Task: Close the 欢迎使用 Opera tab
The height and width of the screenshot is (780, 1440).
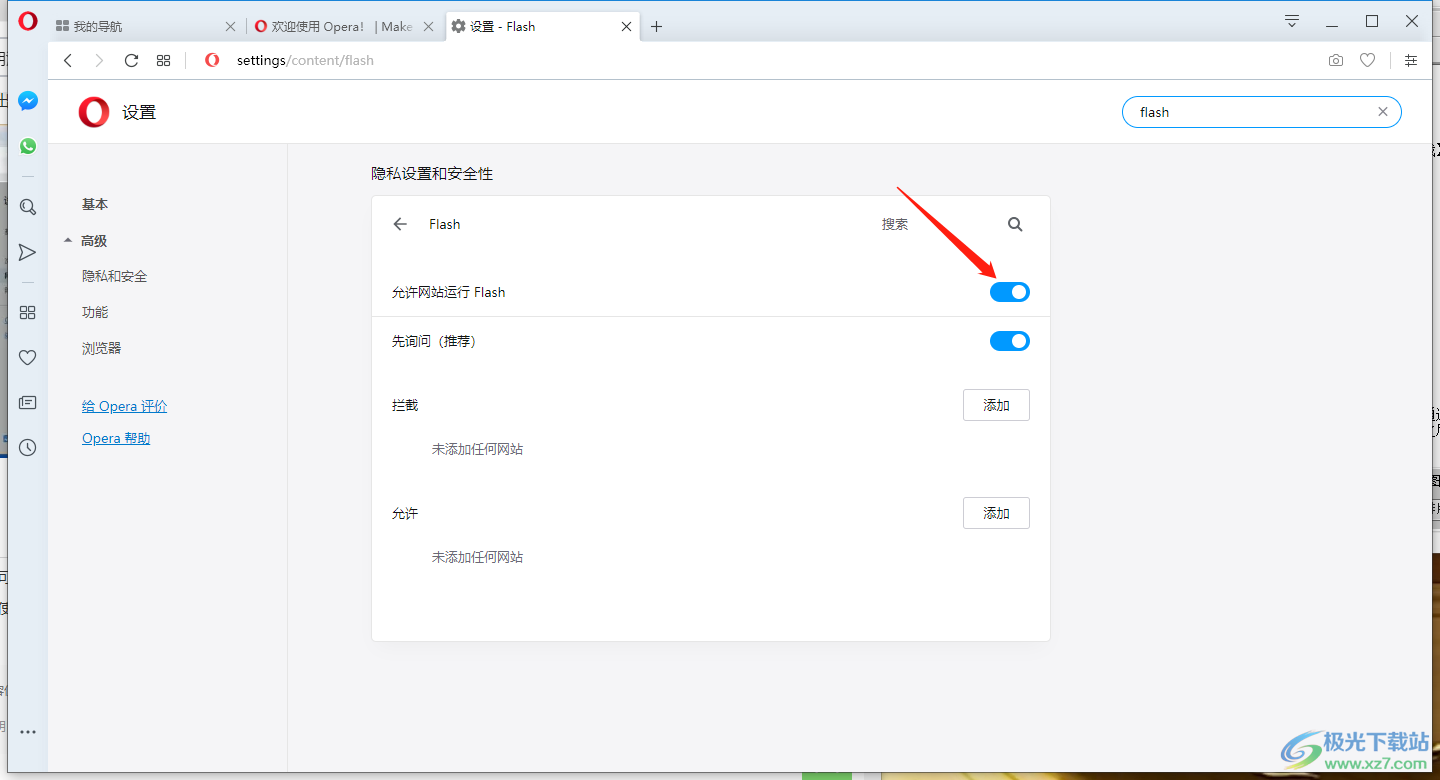Action: pyautogui.click(x=429, y=27)
